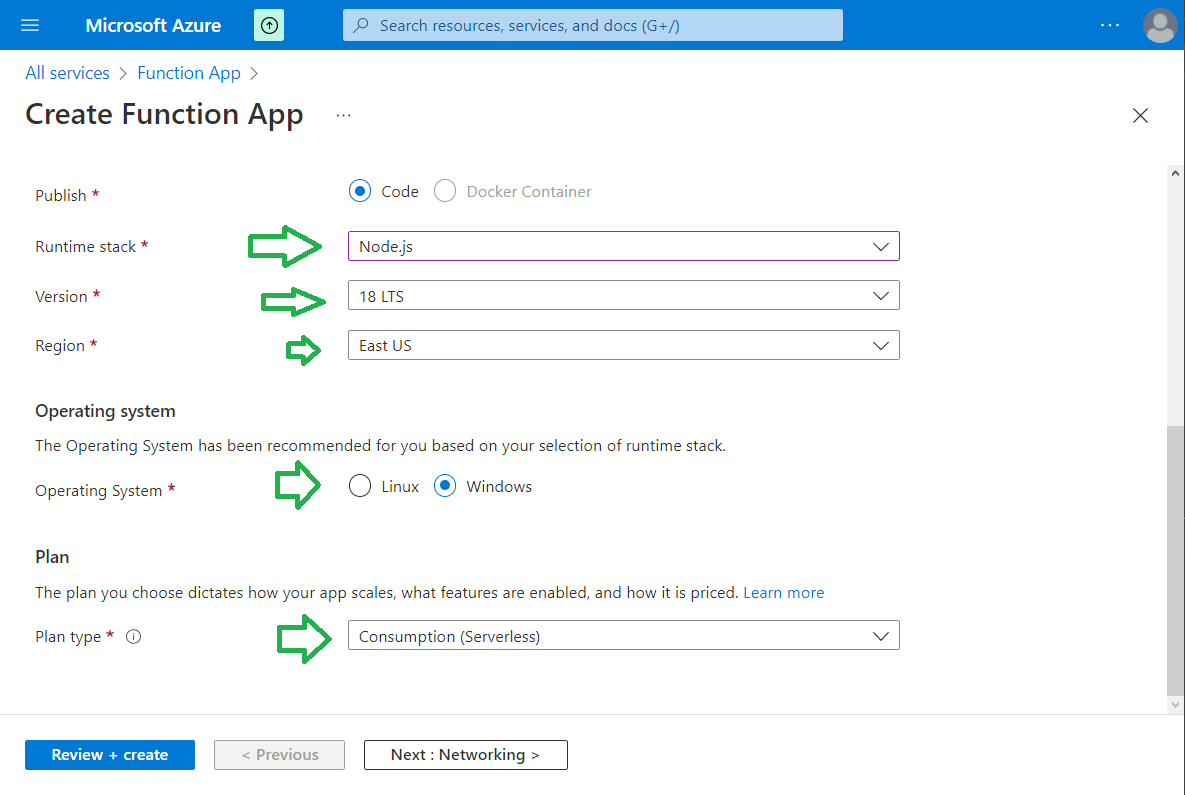Focus the Search resources, services, and docs box

(592, 25)
